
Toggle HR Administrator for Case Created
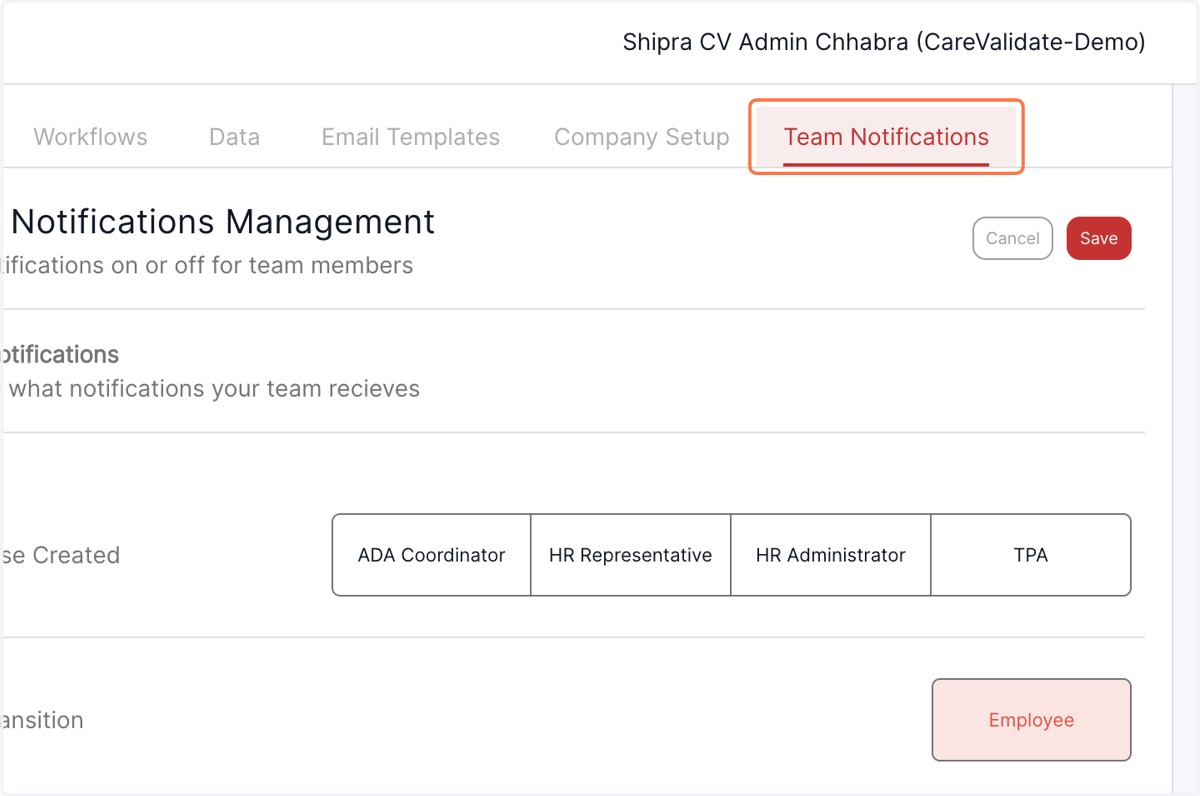(831, 555)
